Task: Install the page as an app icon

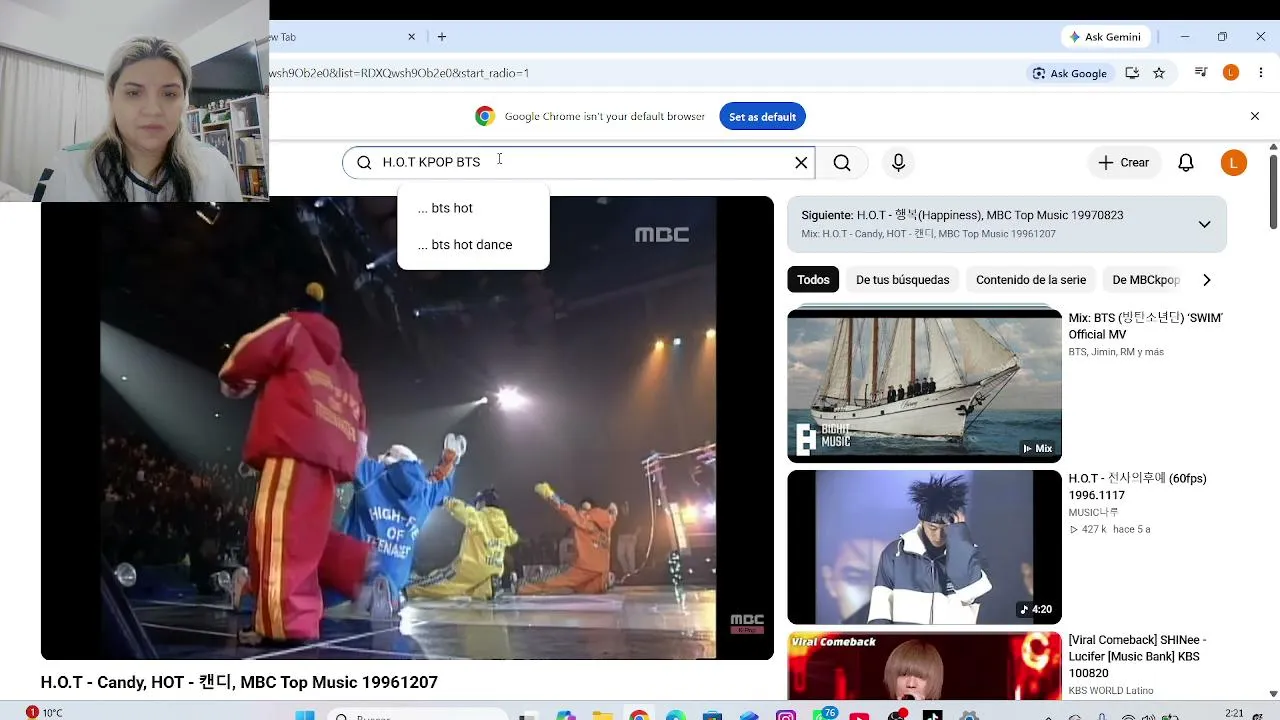Action: click(1132, 73)
